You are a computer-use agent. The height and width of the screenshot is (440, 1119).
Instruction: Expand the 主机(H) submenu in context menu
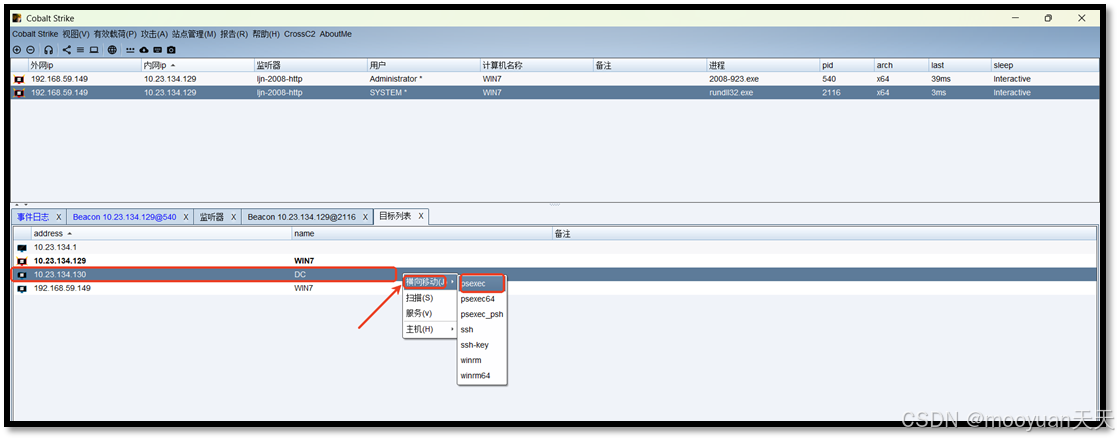(x=430, y=329)
